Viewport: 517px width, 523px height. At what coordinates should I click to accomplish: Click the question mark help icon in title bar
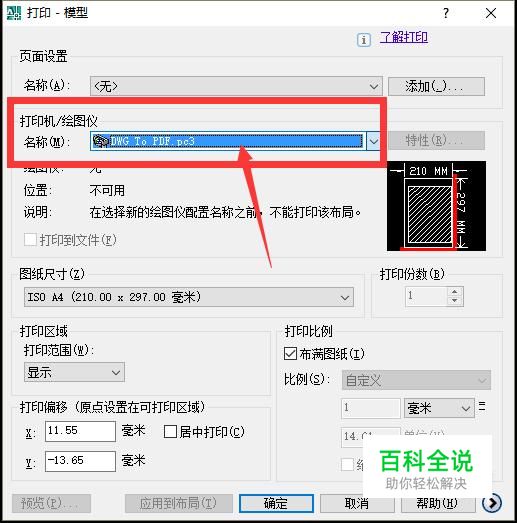[x=446, y=13]
